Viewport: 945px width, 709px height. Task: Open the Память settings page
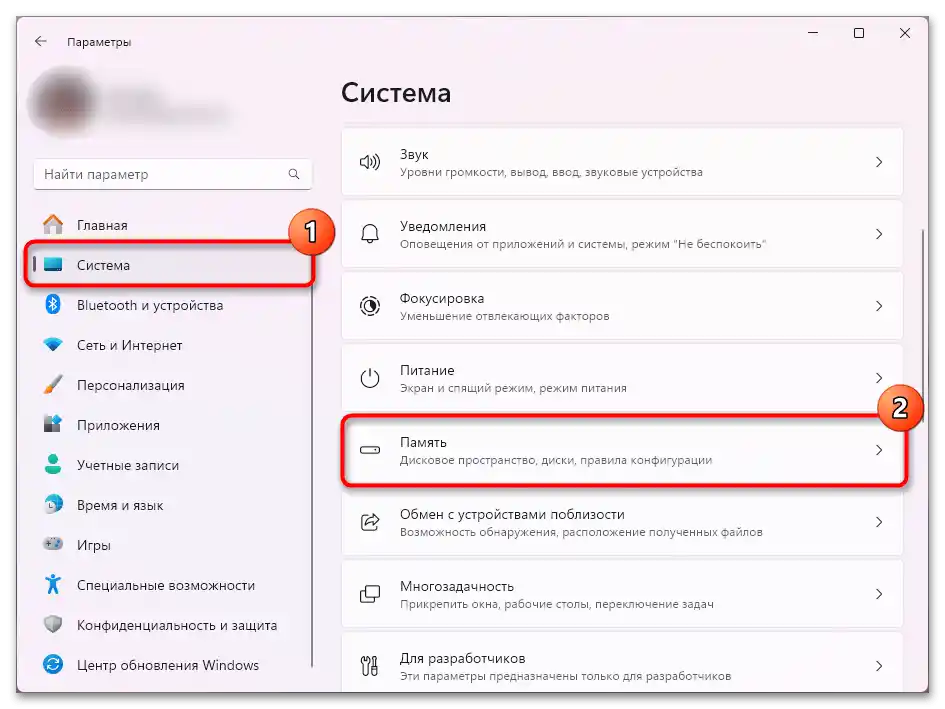point(620,449)
